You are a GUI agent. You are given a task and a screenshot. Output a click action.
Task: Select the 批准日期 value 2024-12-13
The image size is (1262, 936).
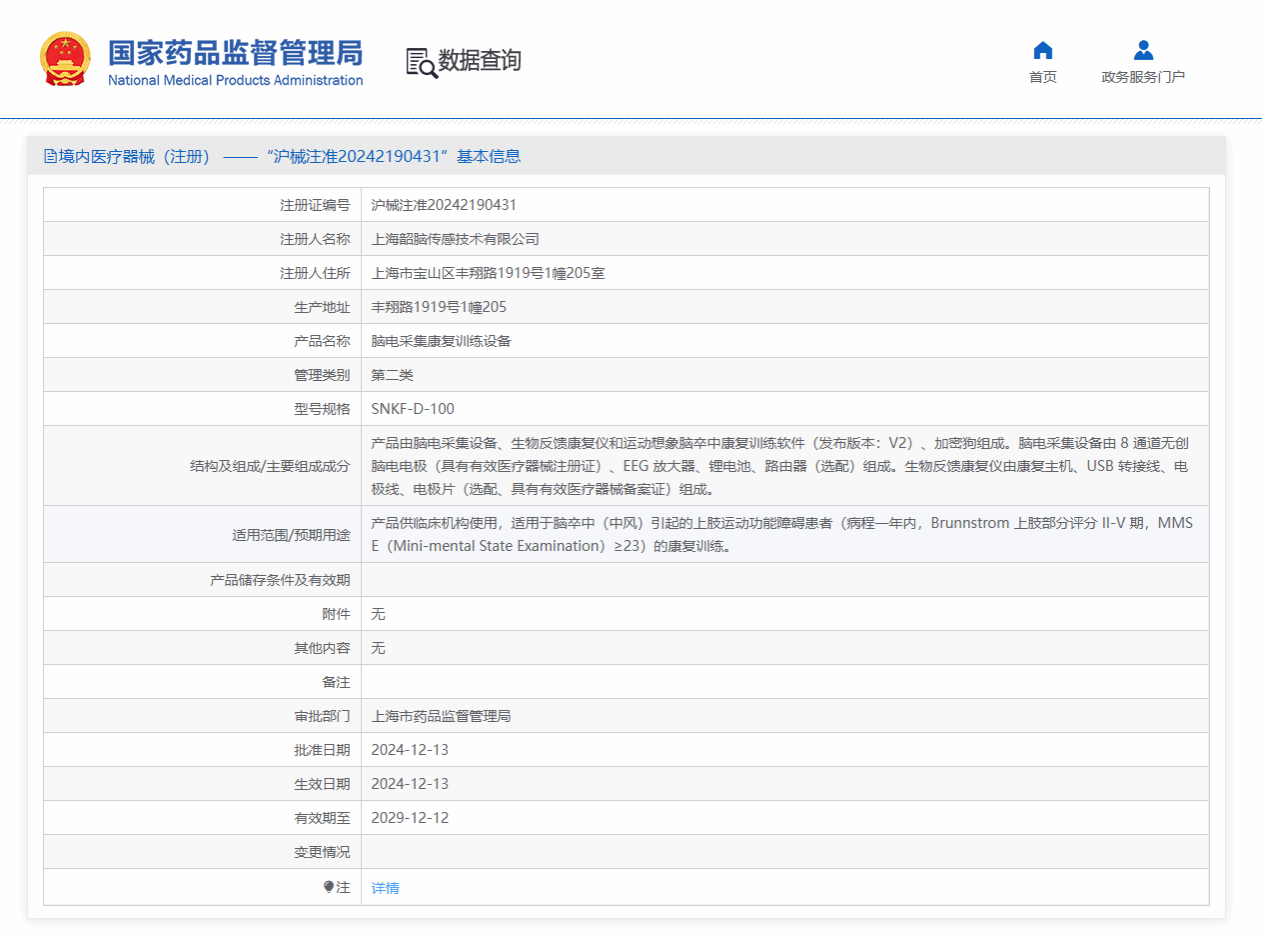(408, 749)
